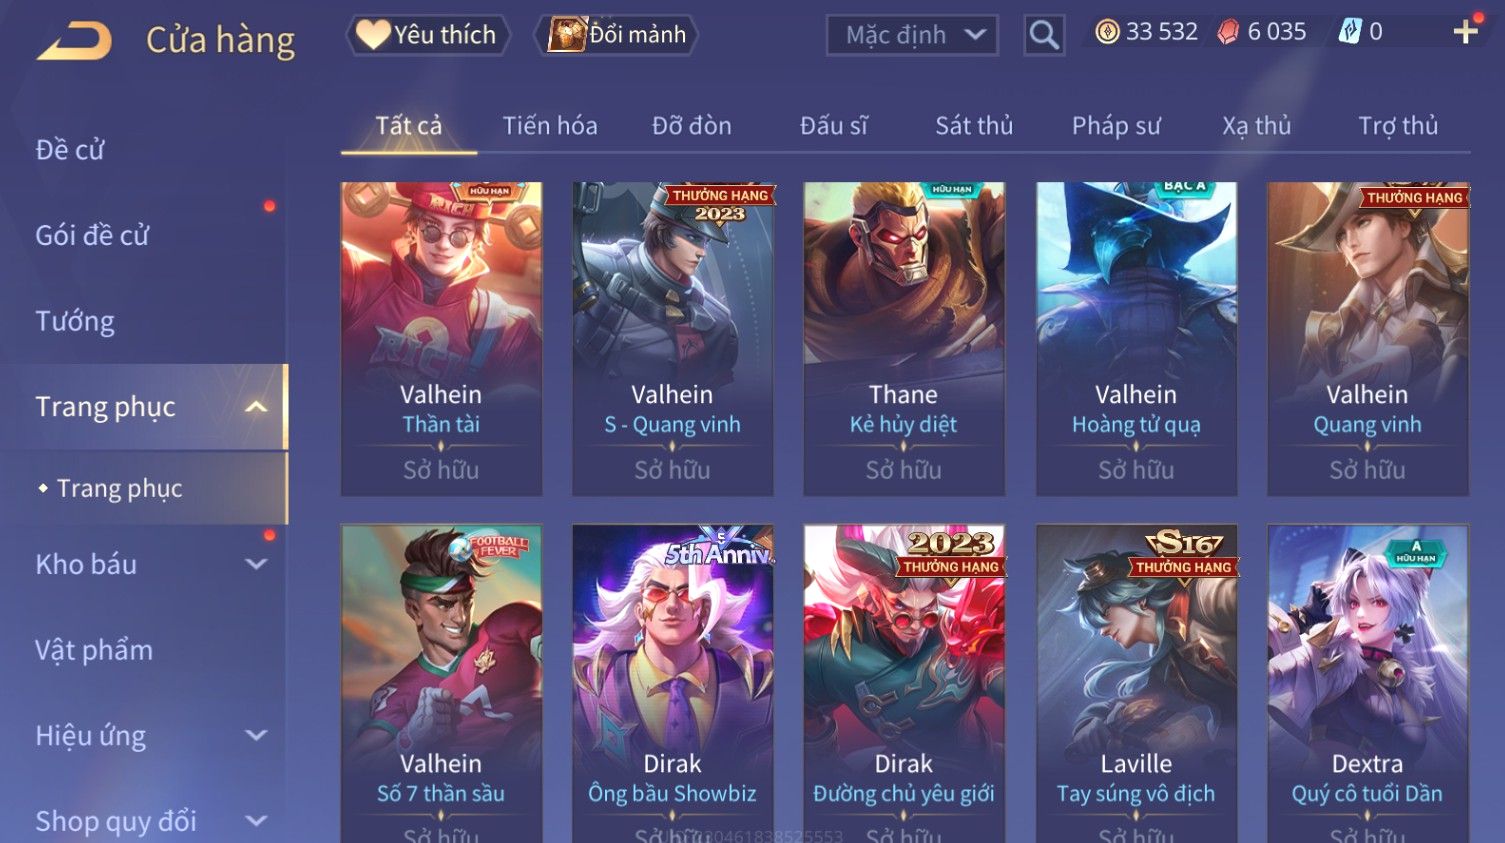The image size is (1505, 843).
Task: Click the heart icon in Yêu thích
Action: 372,34
